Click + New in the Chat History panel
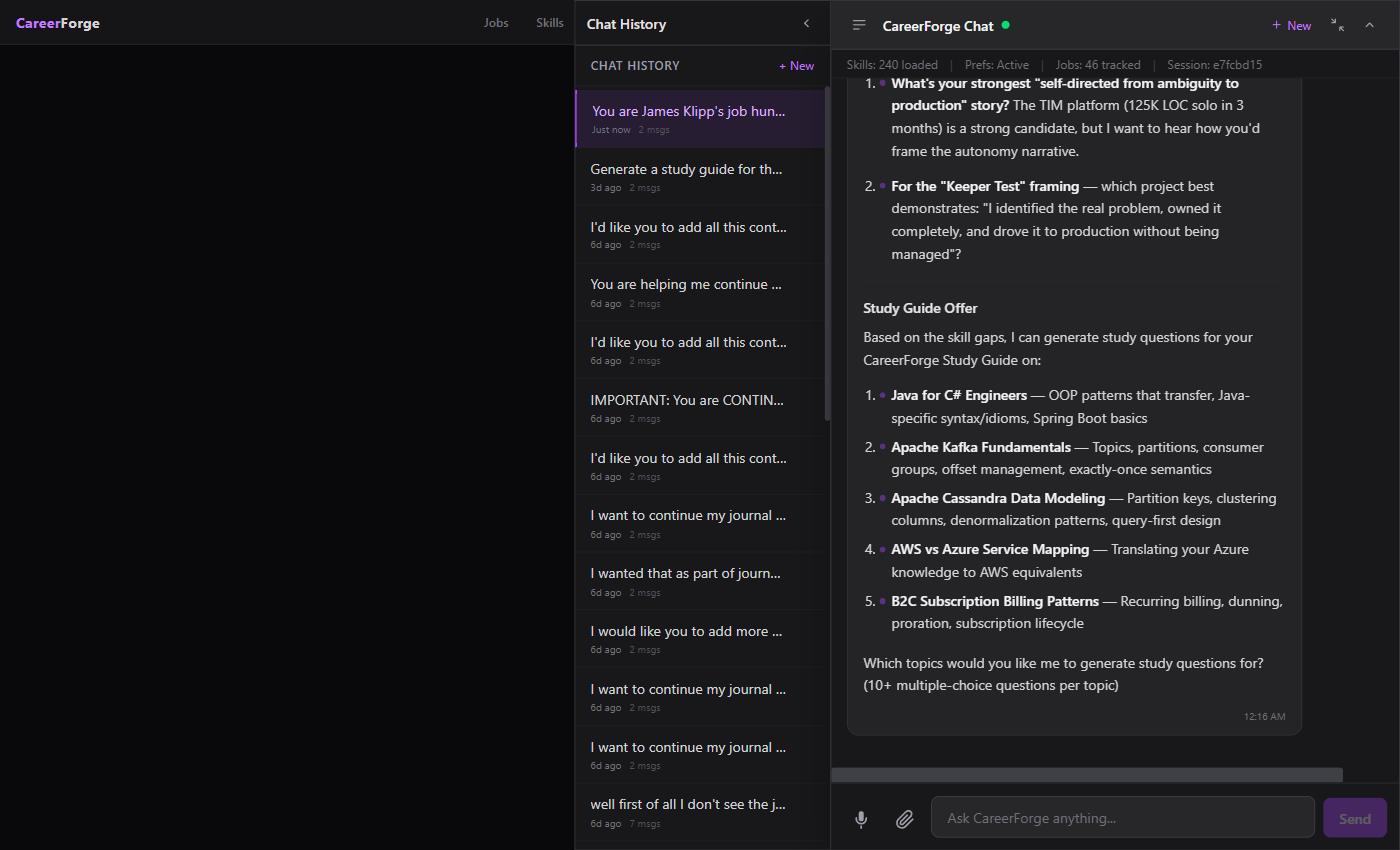Image resolution: width=1400 pixels, height=850 pixels. coord(796,65)
